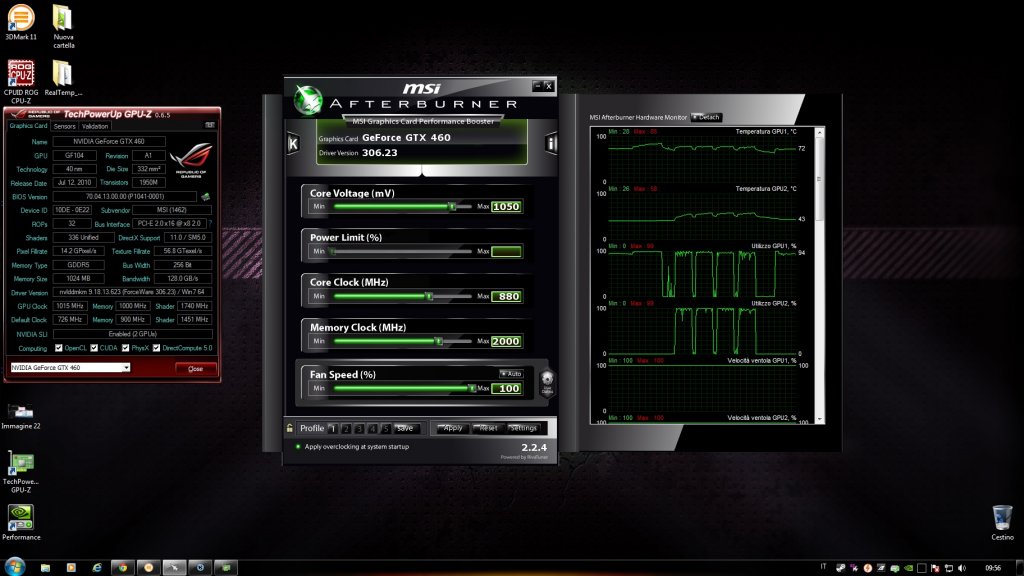Viewport: 1024px width, 576px height.
Task: Click the volume speaker icon in system tray
Action: pos(962,568)
